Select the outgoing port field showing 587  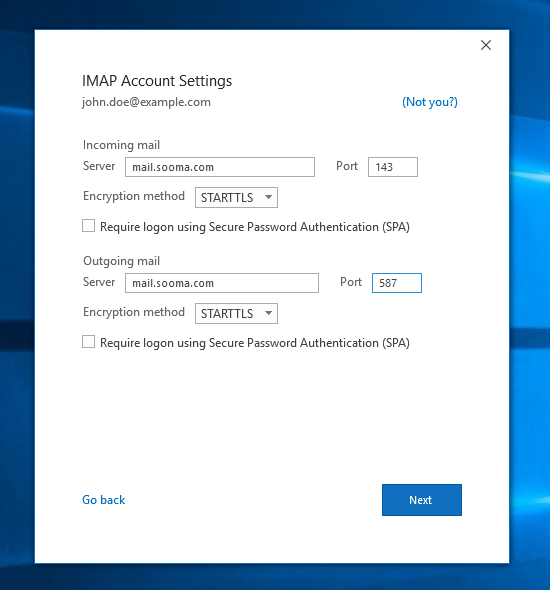(397, 283)
